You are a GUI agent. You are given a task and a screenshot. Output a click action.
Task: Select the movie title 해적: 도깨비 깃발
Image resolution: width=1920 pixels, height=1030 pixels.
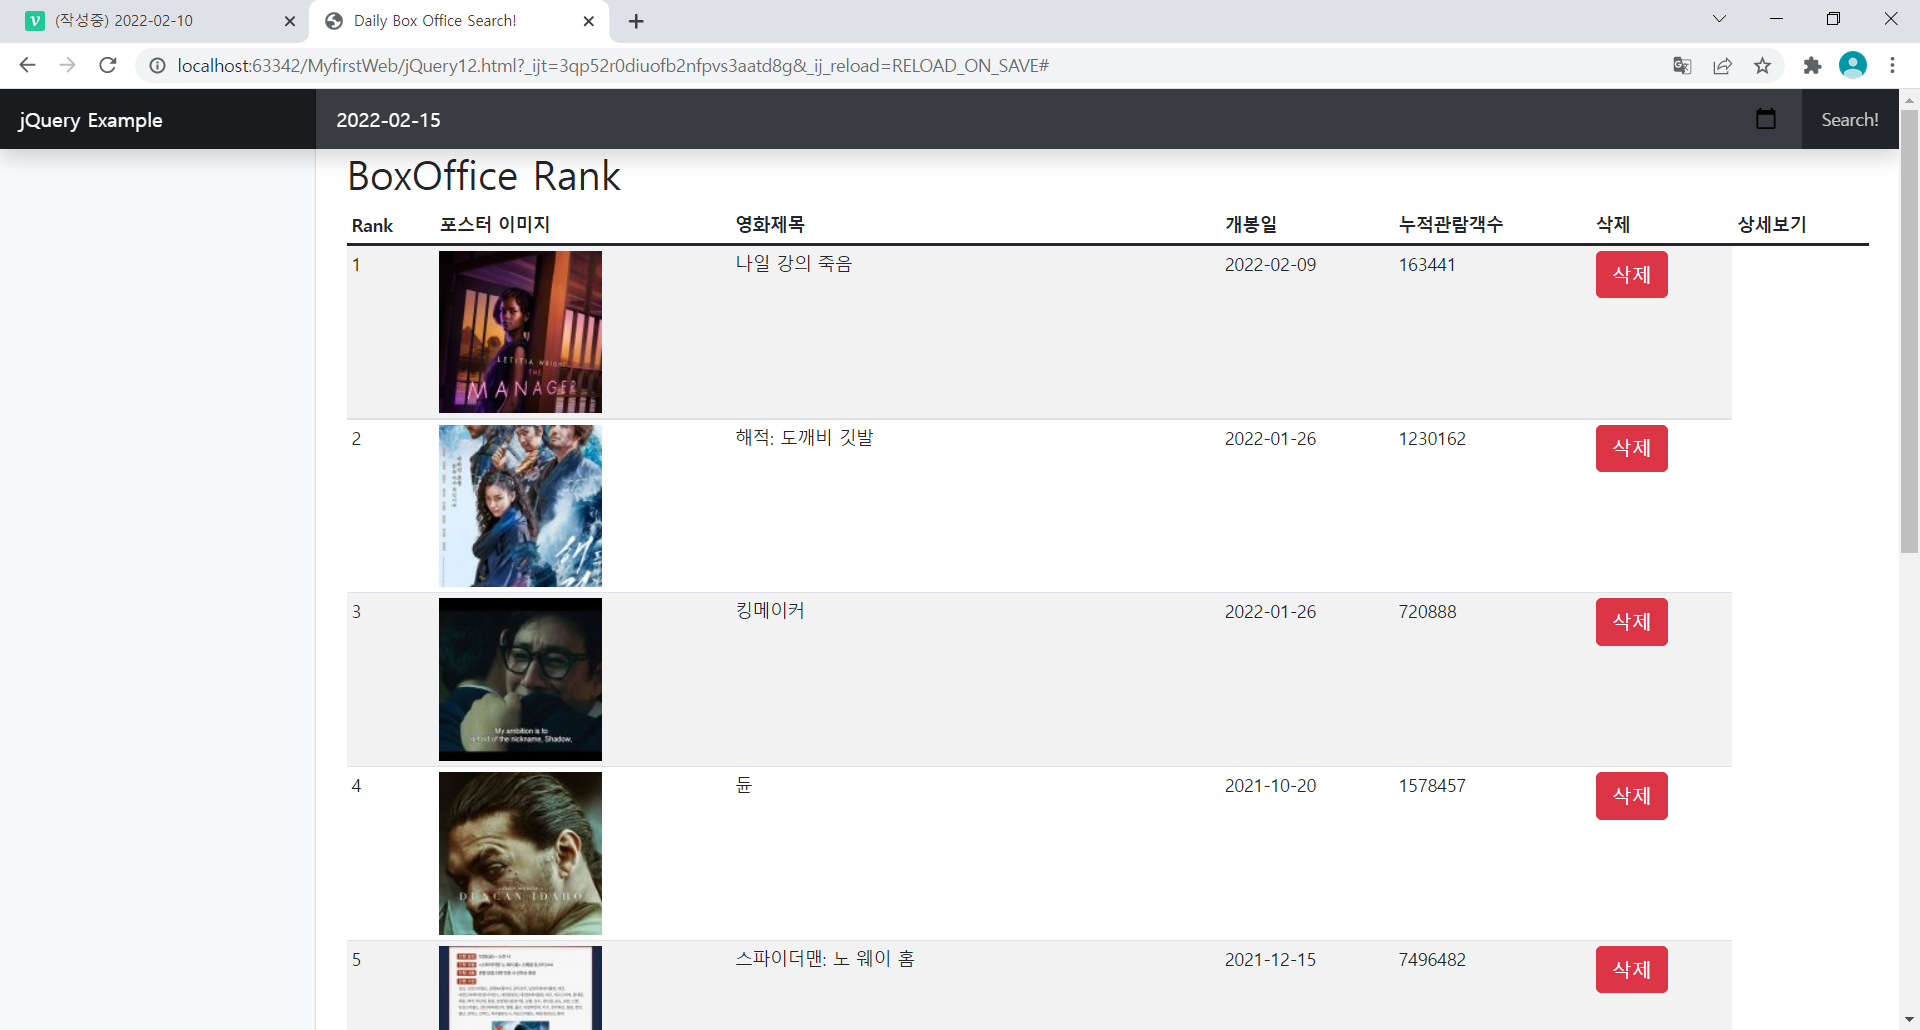click(805, 438)
